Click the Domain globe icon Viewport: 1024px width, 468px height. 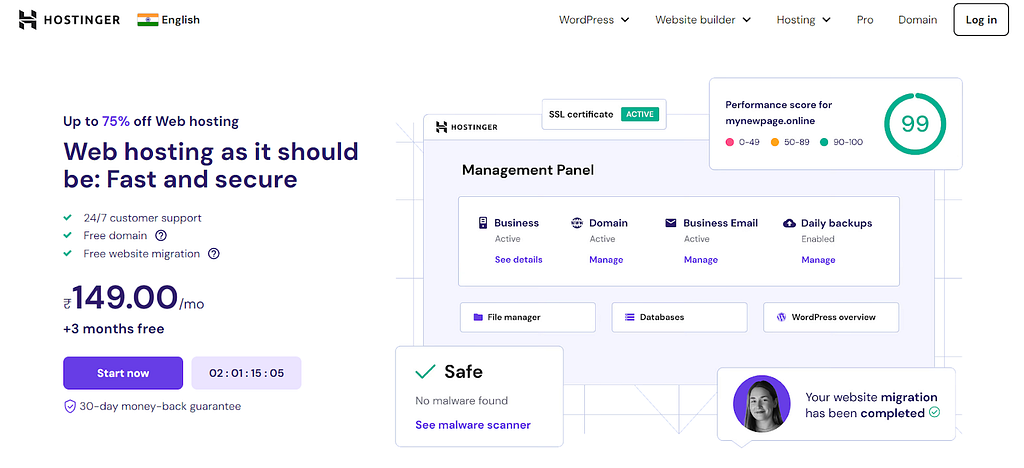[x=577, y=223]
